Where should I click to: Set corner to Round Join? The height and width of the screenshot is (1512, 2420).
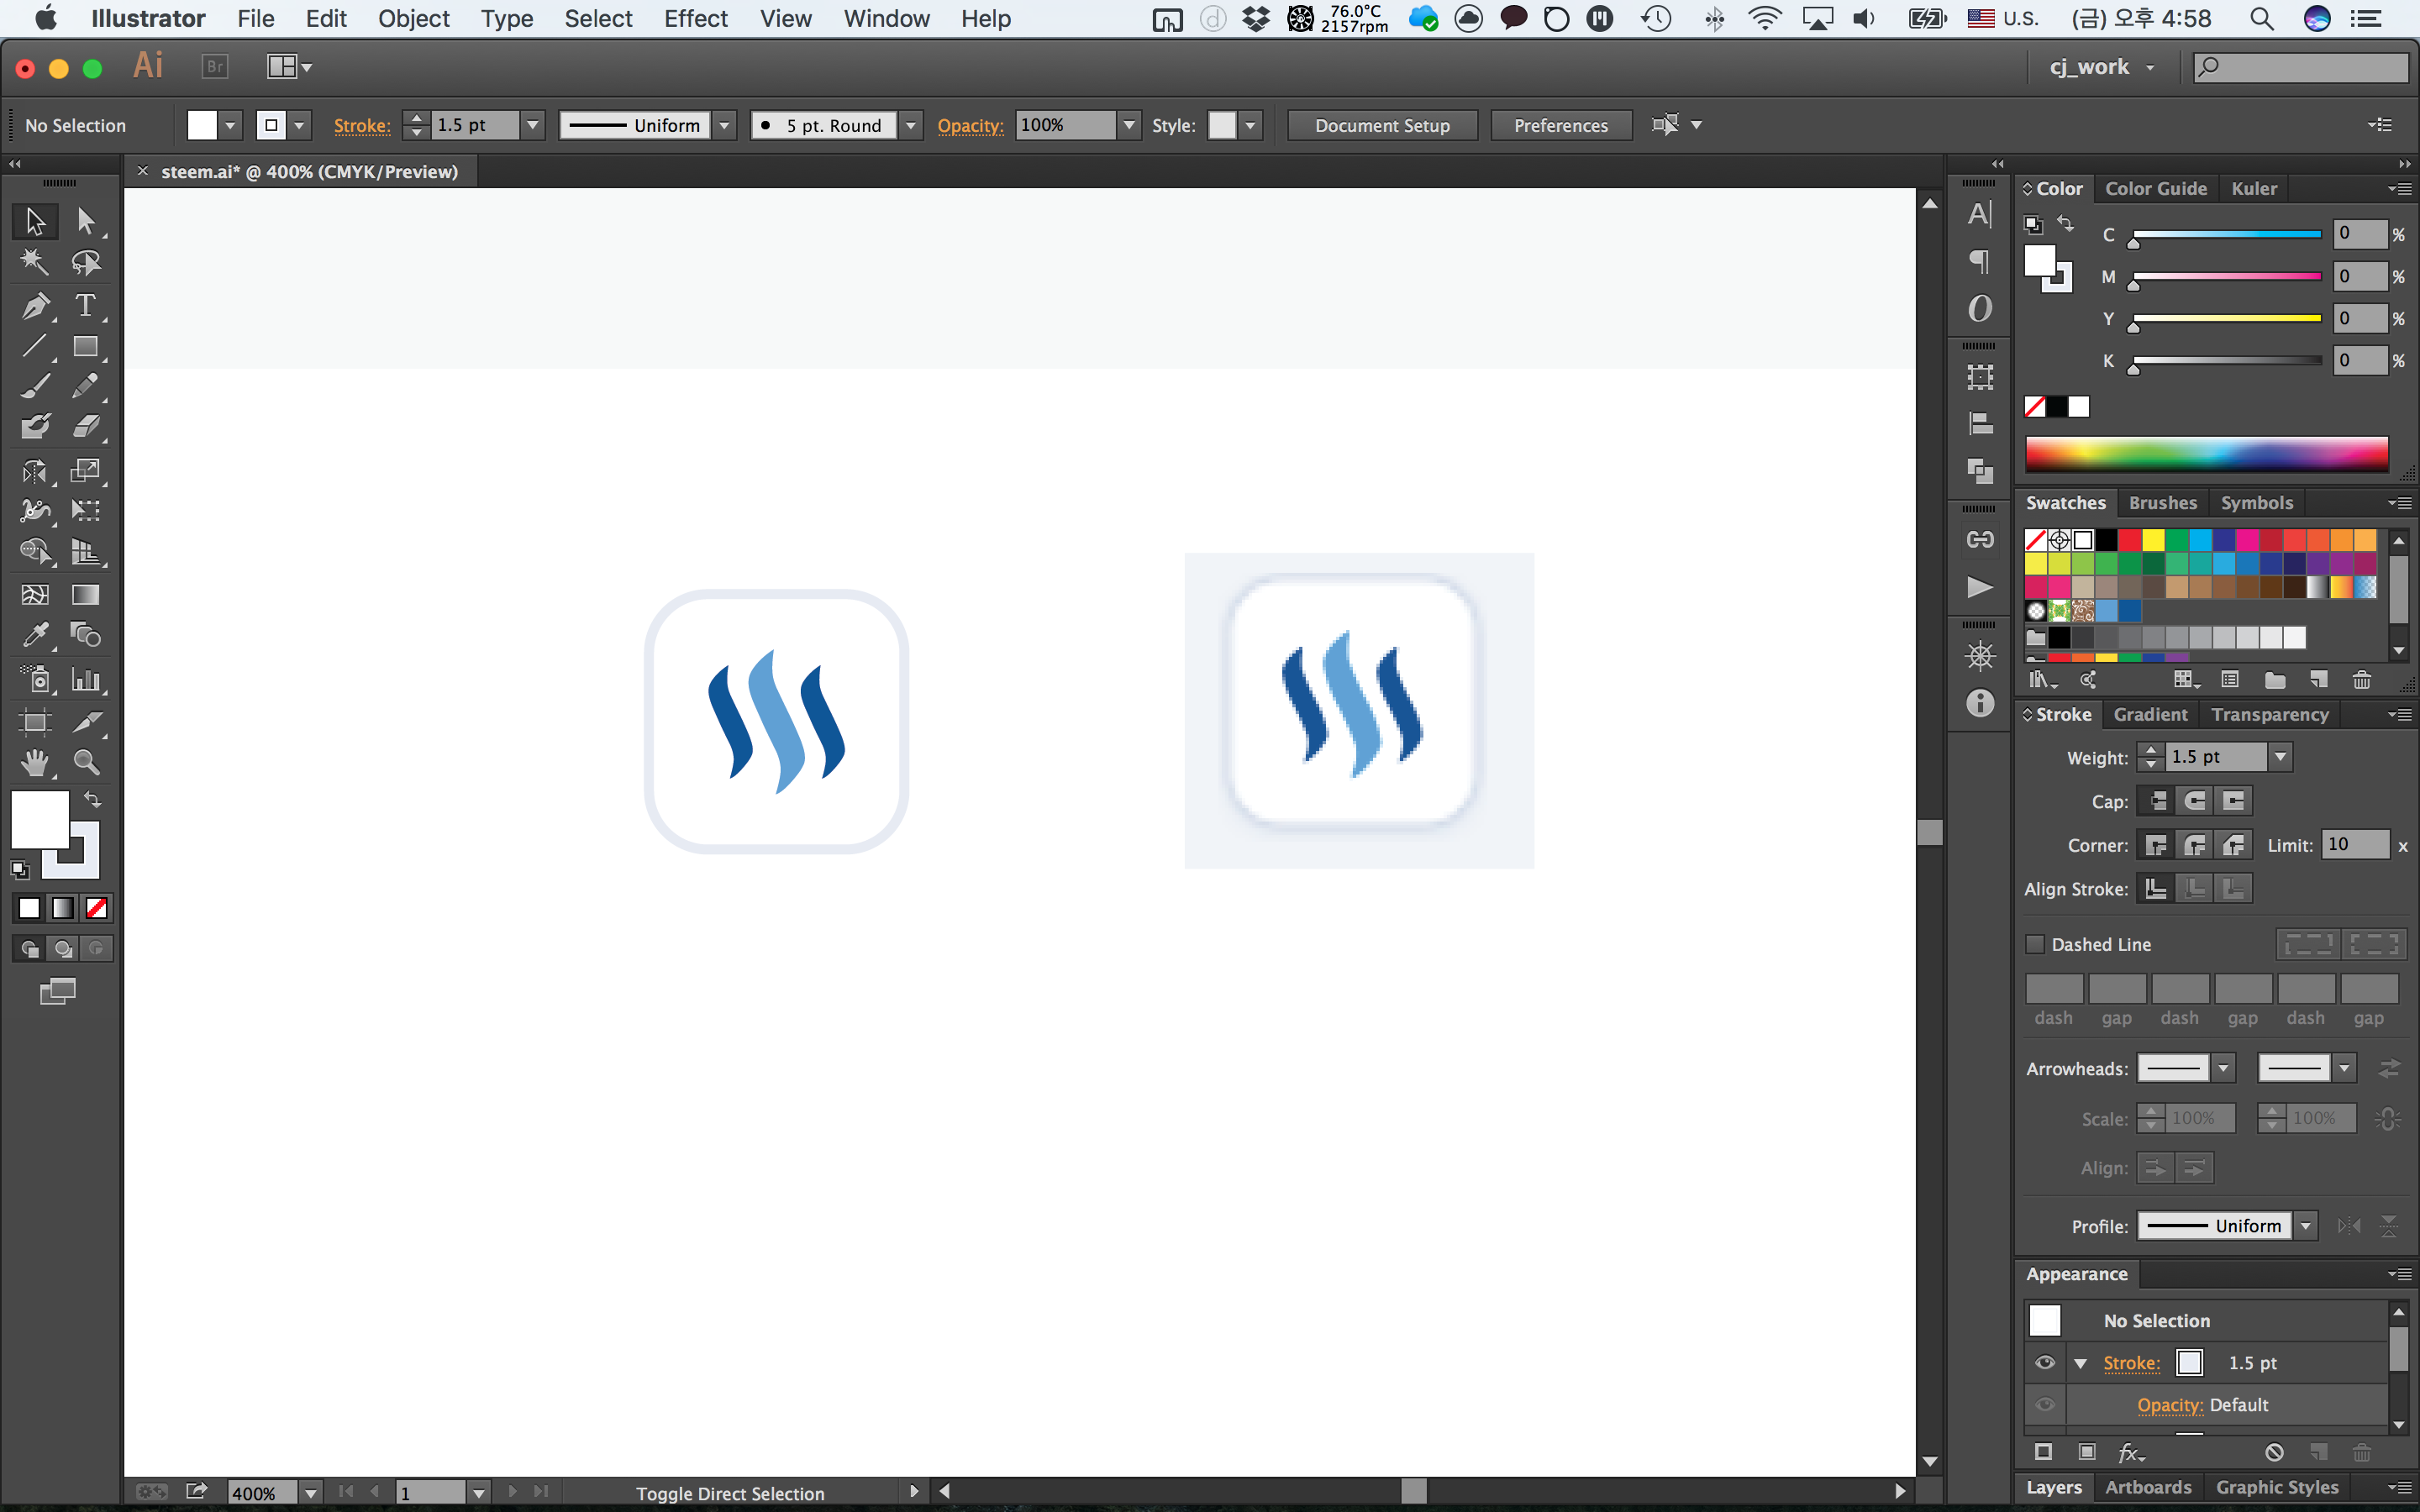coord(2195,845)
